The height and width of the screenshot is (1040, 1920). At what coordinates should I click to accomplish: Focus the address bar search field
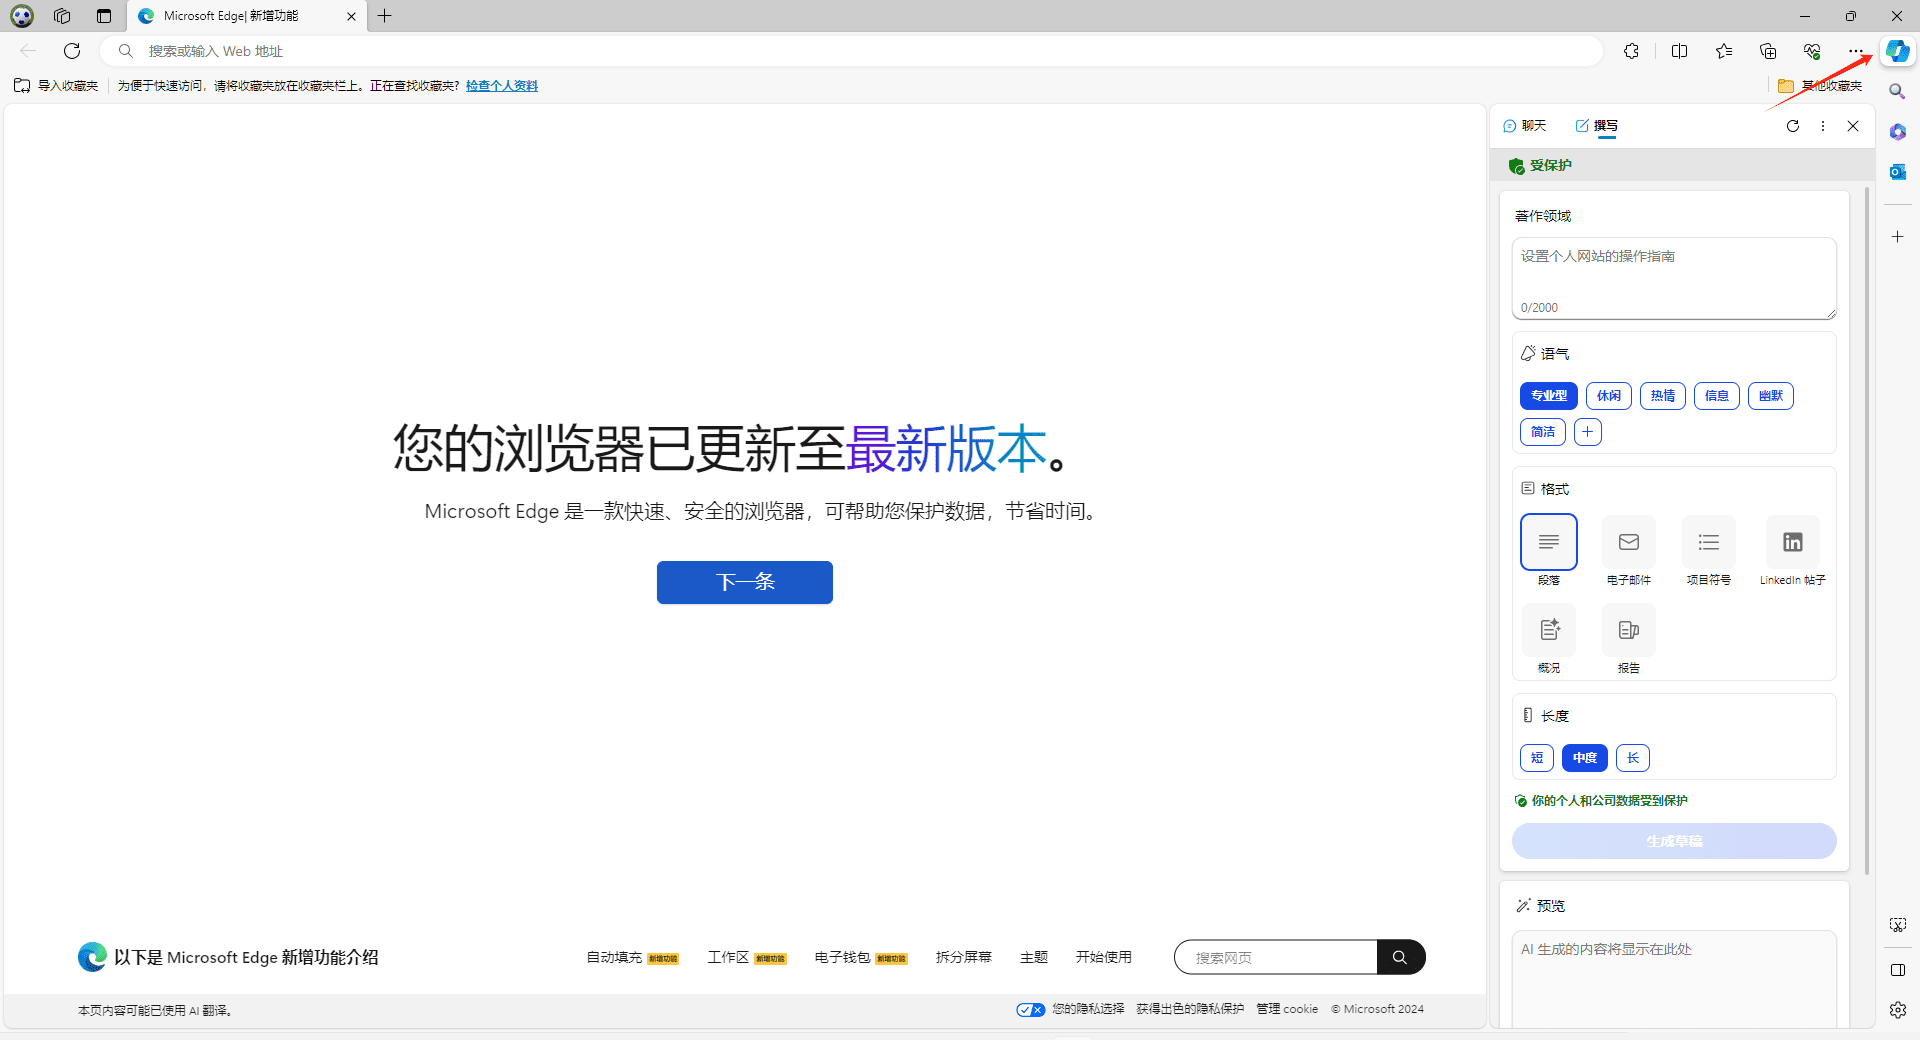point(851,51)
